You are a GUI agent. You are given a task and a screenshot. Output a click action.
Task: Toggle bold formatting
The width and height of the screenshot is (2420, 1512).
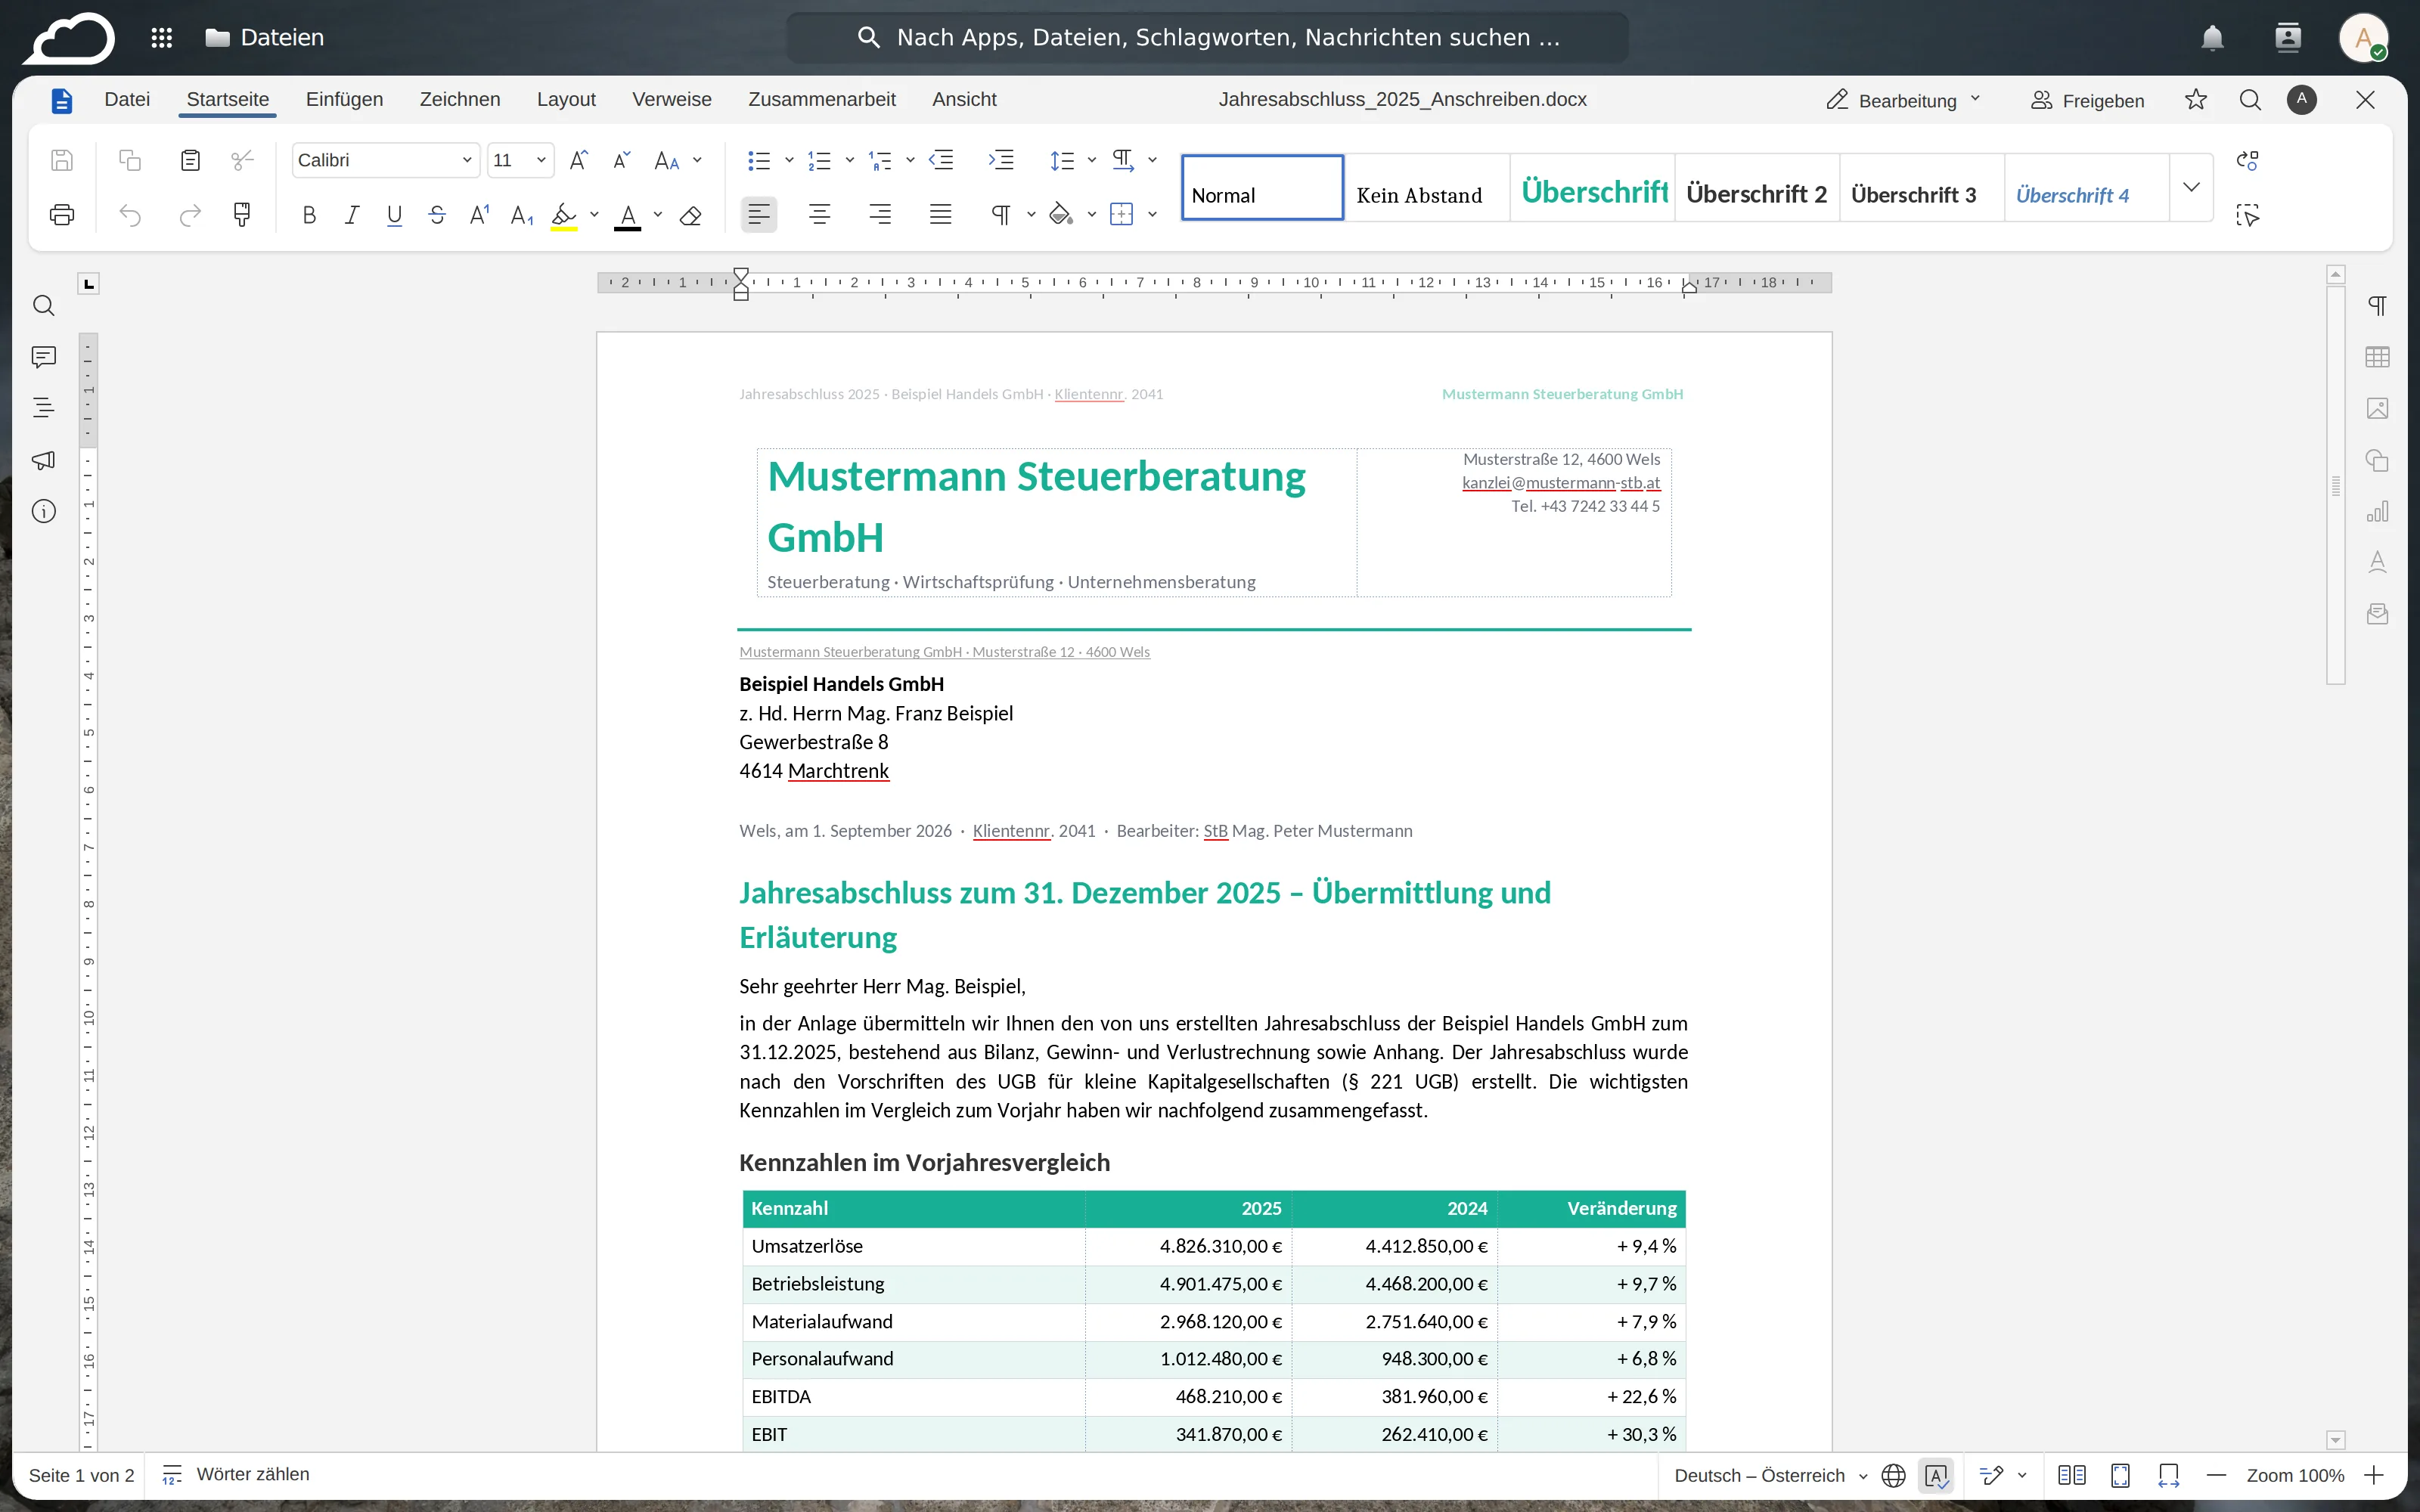click(309, 215)
